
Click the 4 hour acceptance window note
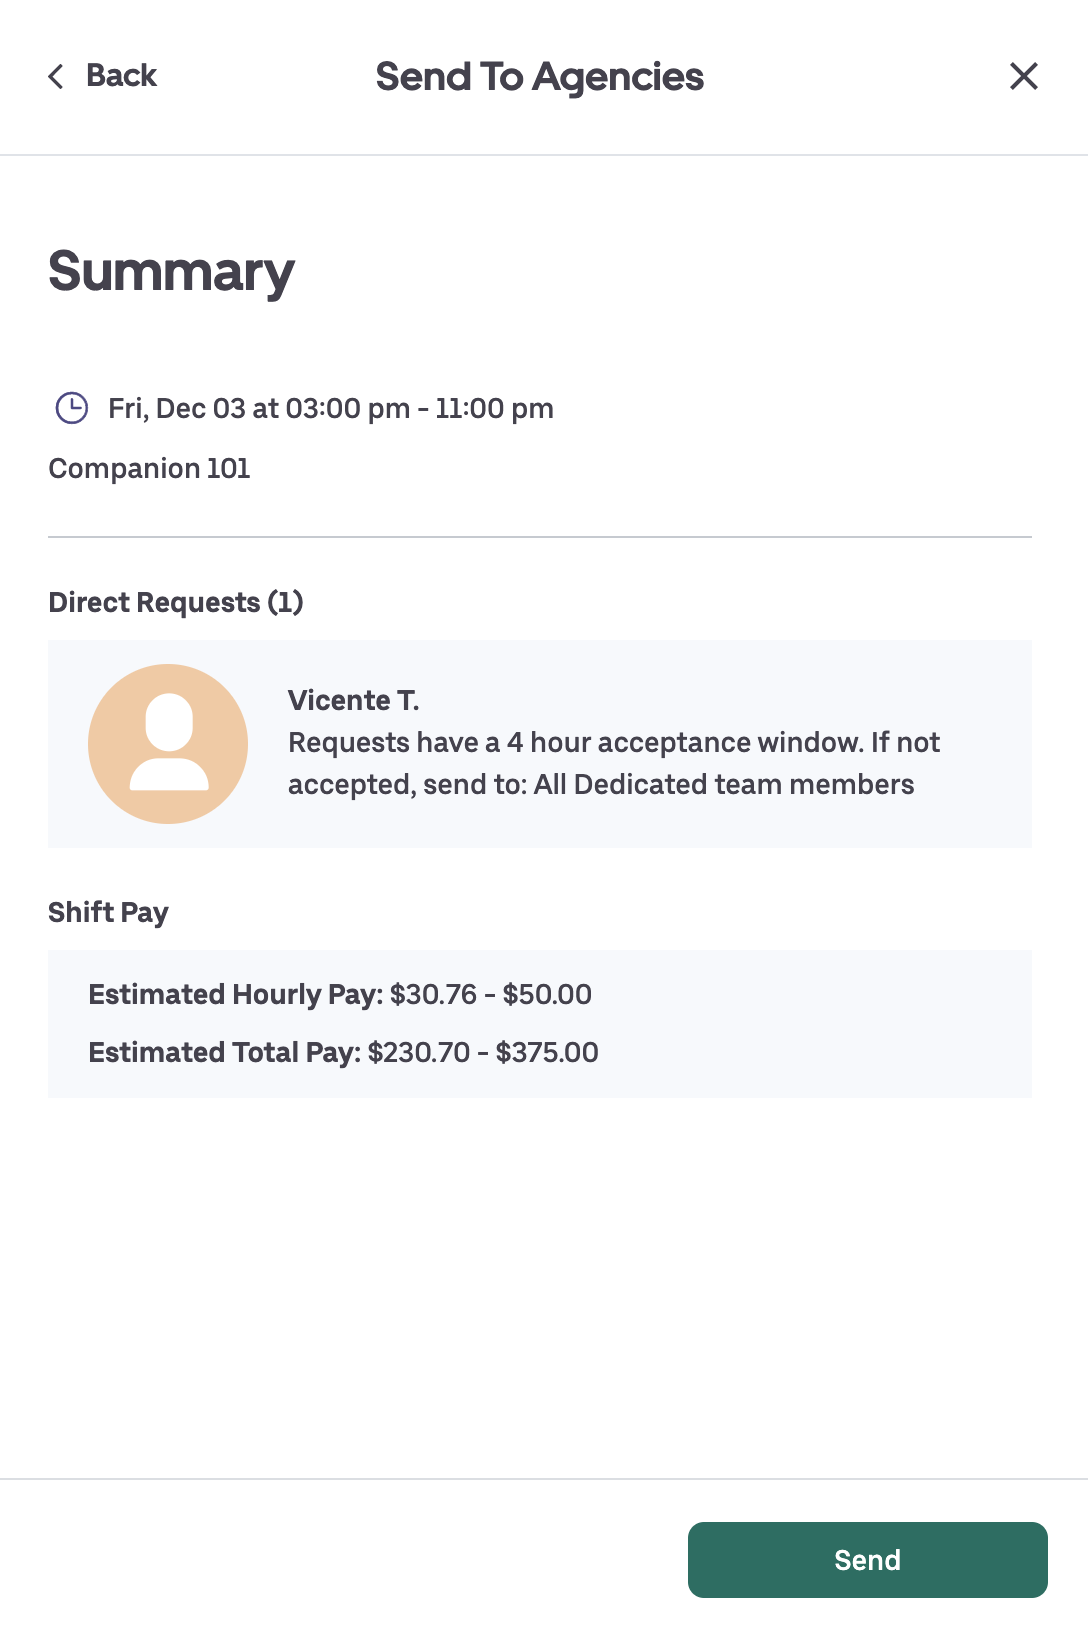613,742
